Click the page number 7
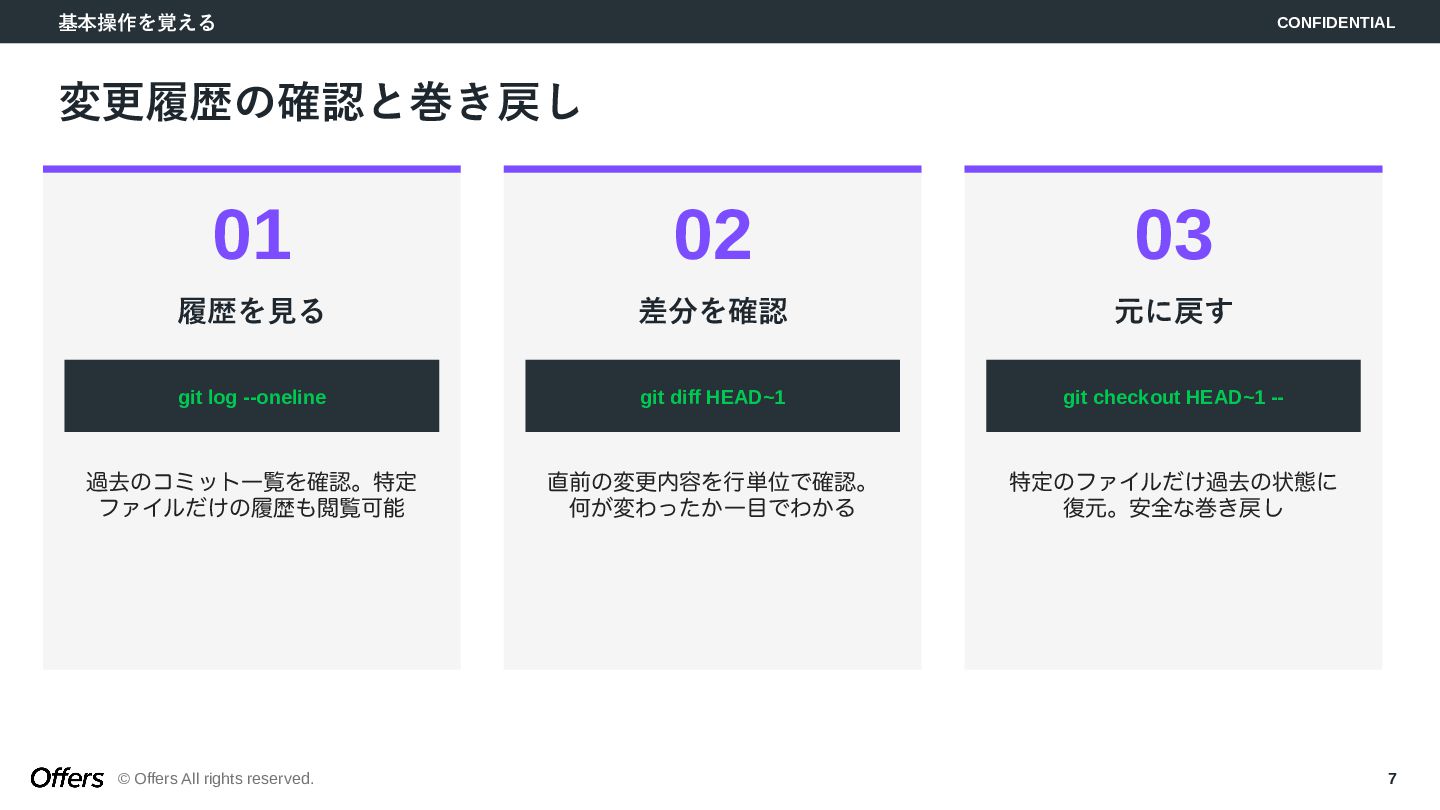The image size is (1440, 810). coord(1392,778)
